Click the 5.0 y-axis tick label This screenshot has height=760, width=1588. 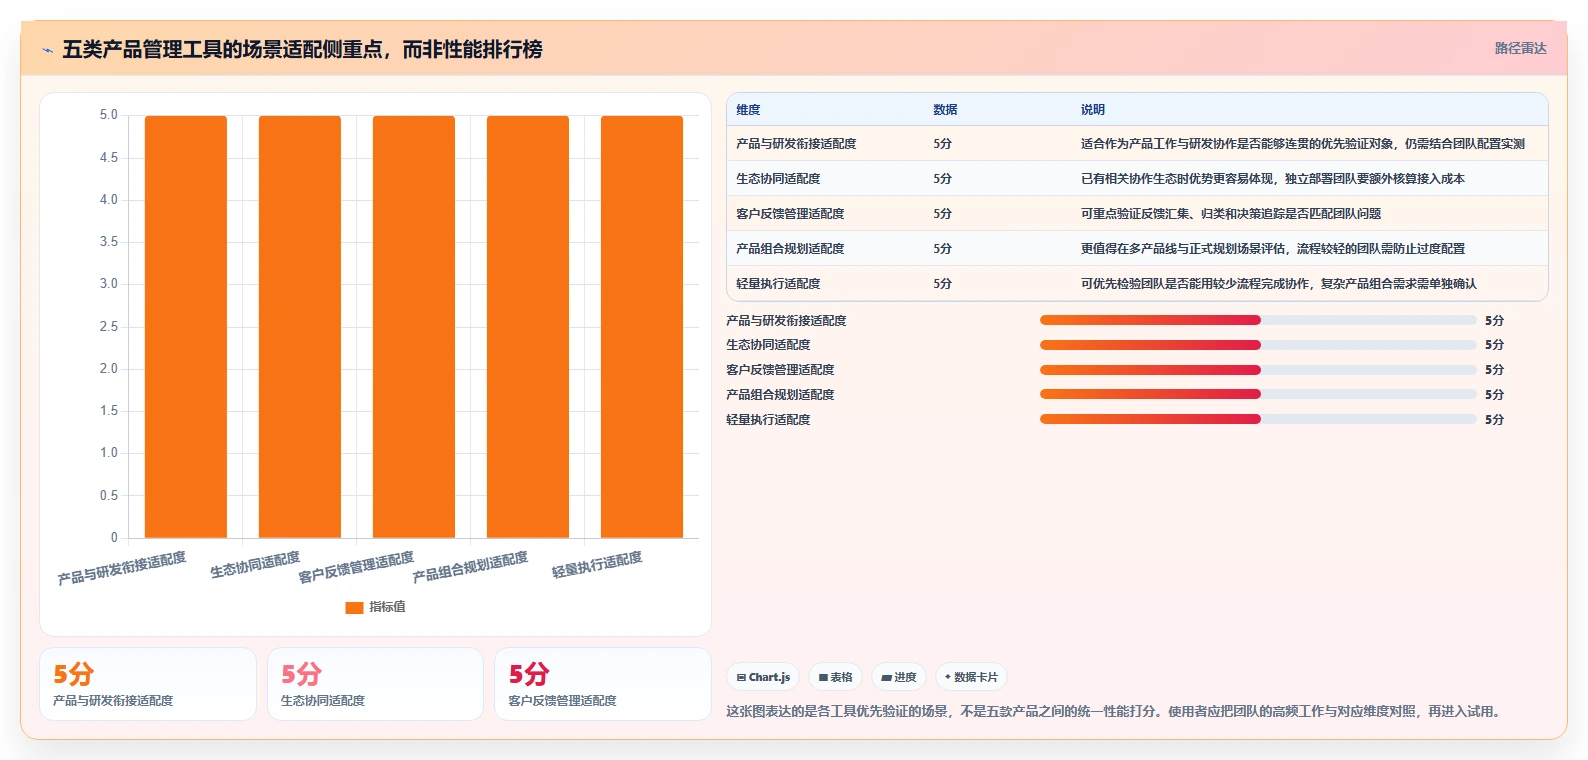point(108,115)
